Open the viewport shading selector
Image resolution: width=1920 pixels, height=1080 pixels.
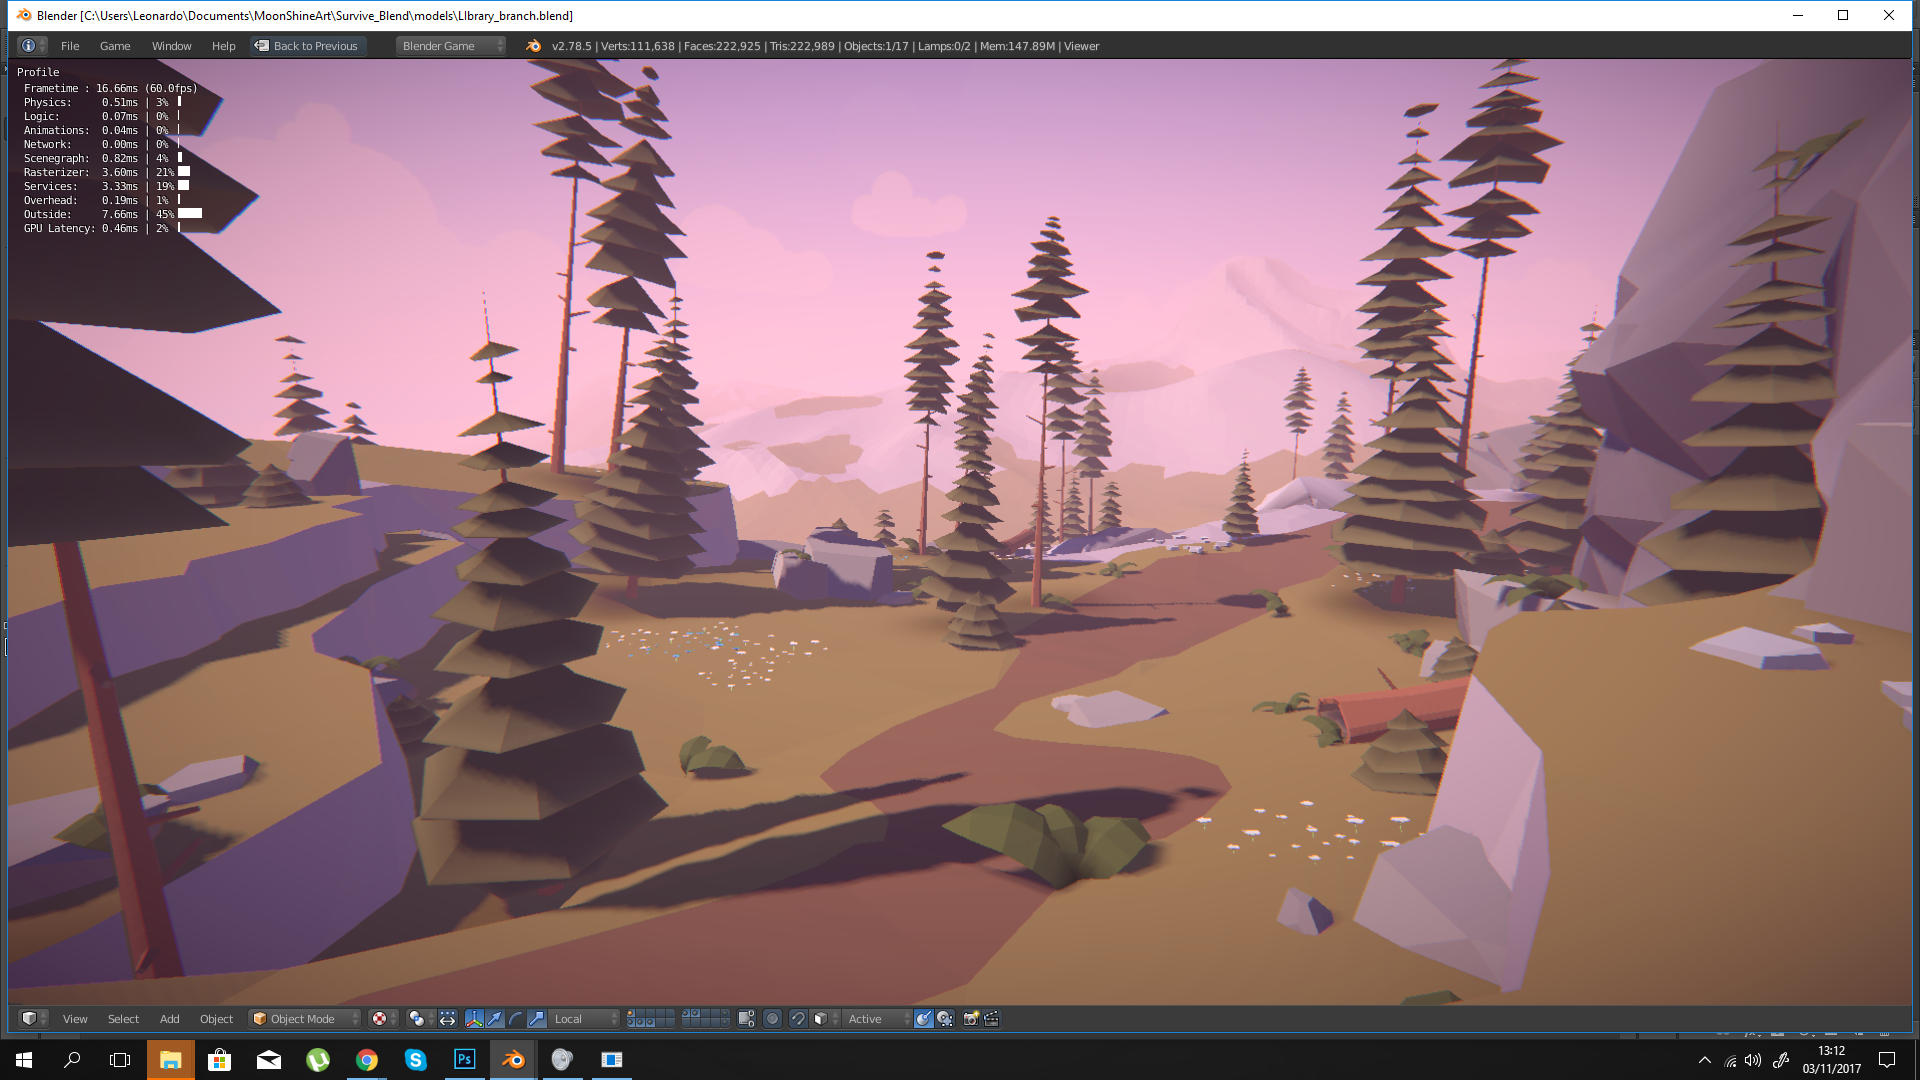pos(380,1019)
